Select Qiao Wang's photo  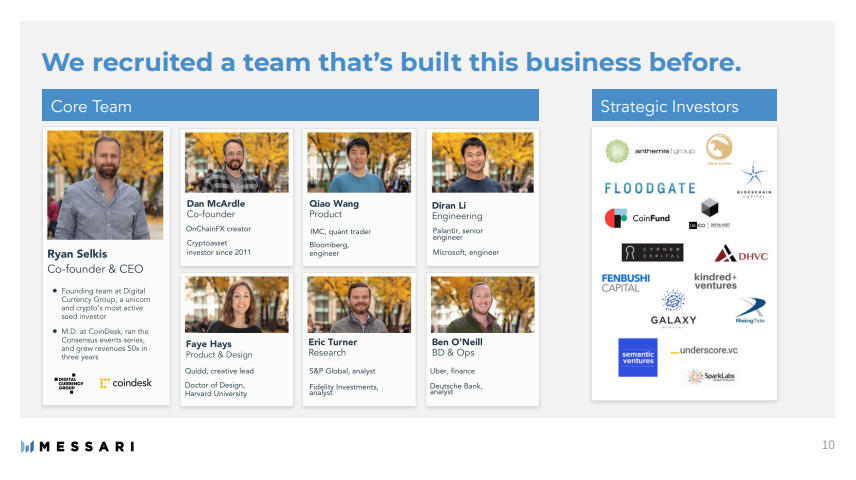[x=359, y=162]
